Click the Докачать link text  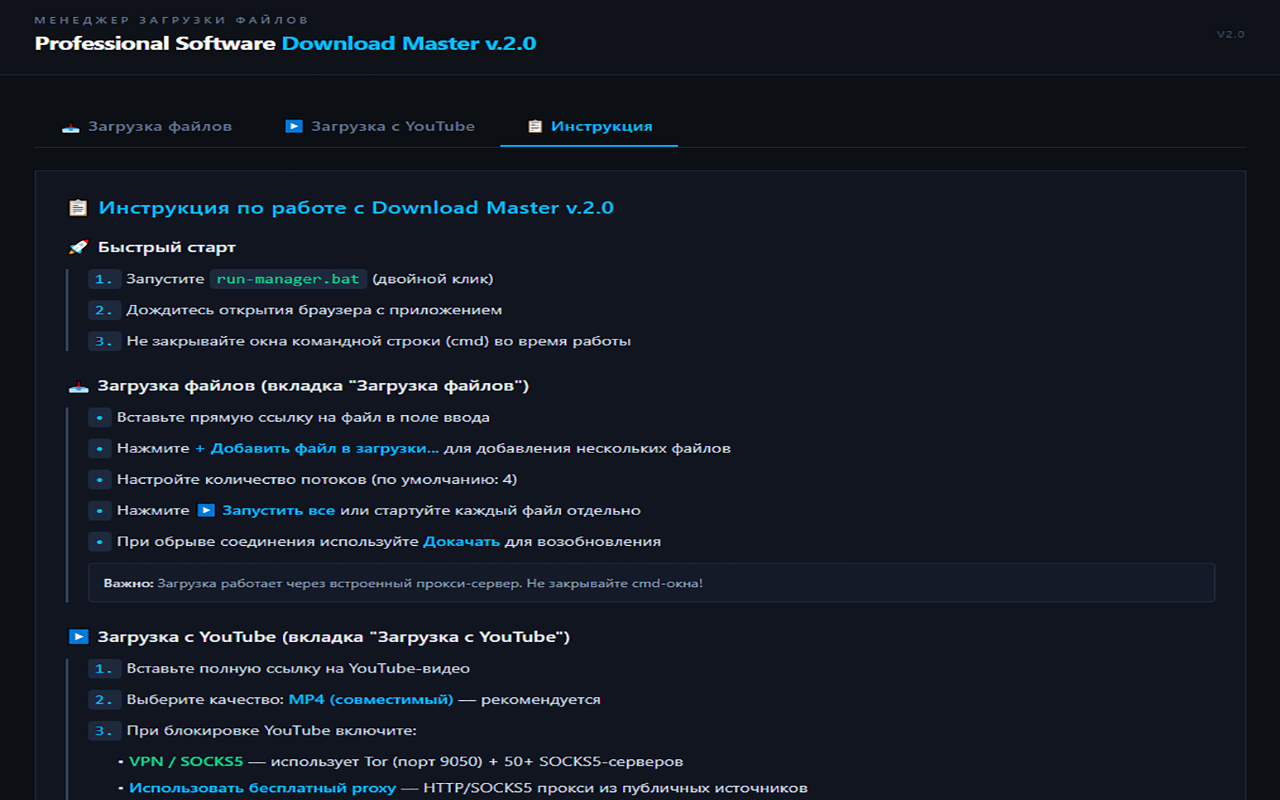(461, 541)
